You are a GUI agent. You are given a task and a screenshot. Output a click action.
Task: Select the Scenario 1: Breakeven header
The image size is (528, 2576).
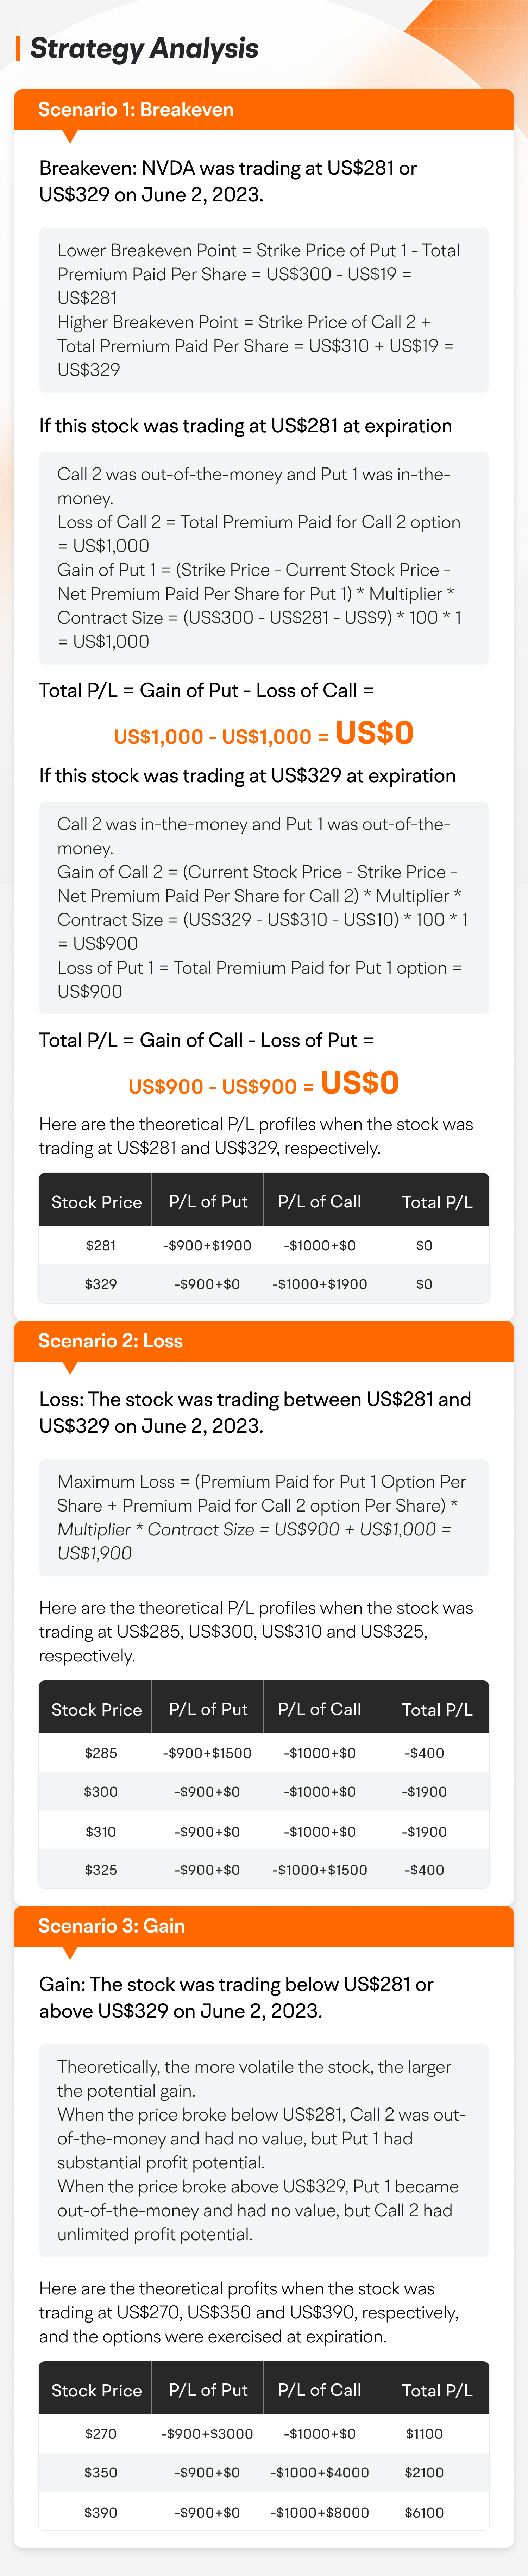click(264, 110)
